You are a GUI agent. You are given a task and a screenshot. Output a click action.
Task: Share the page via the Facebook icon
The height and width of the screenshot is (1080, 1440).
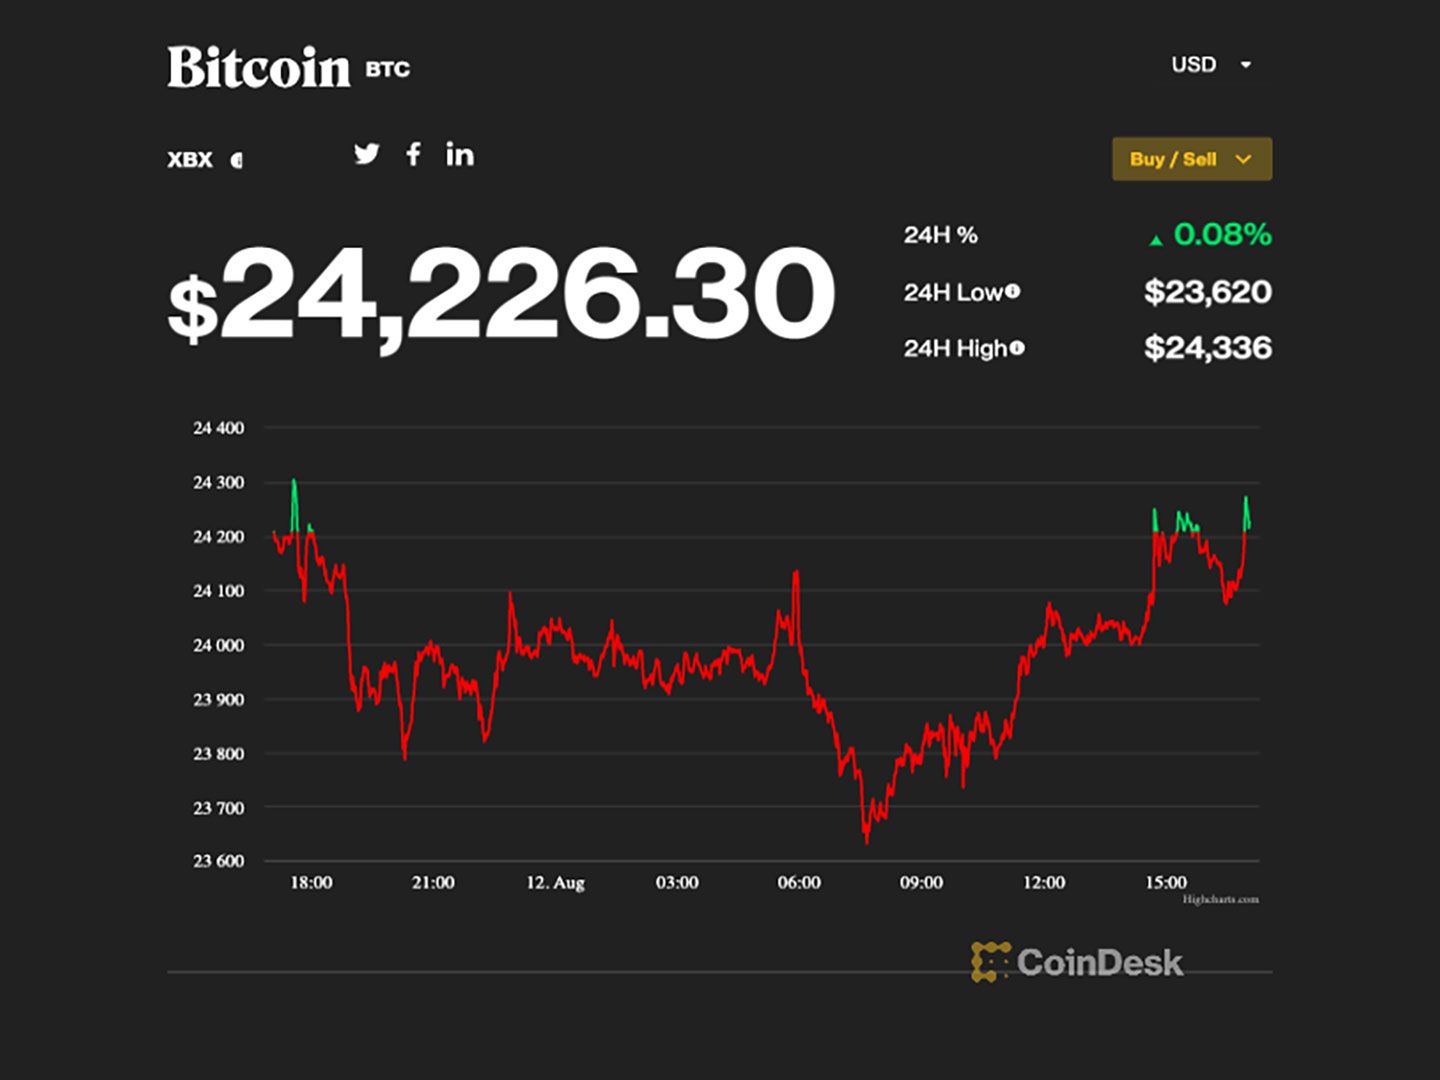coord(413,155)
